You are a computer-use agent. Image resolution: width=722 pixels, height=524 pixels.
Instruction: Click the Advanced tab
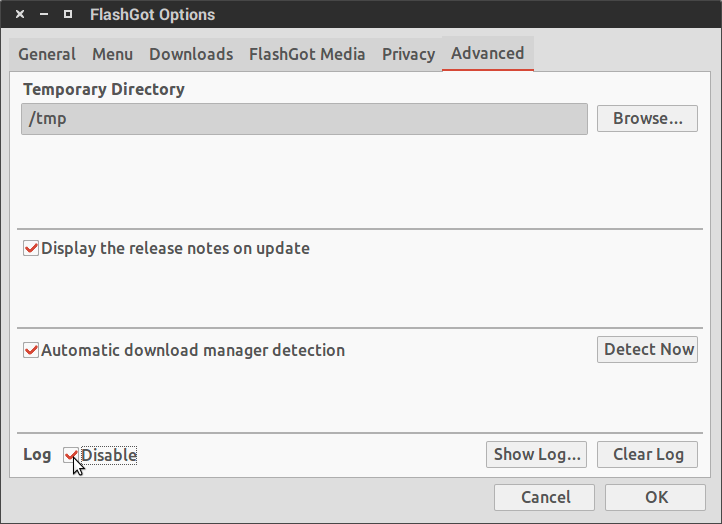tap(487, 54)
